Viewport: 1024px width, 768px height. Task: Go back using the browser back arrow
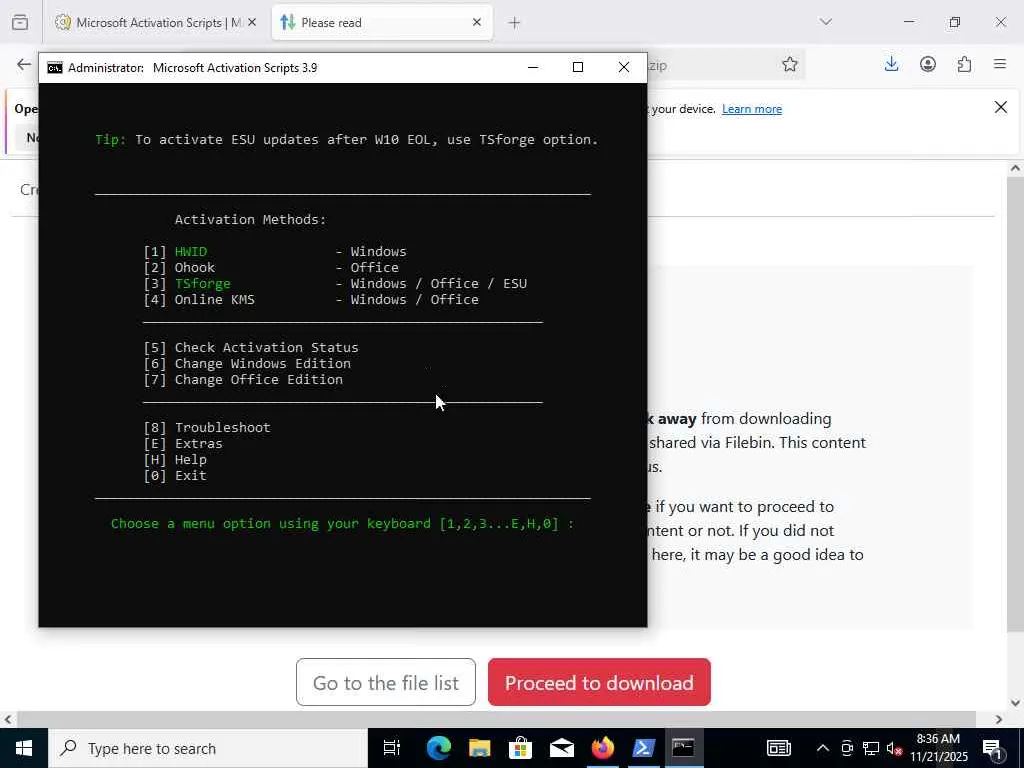pyautogui.click(x=24, y=64)
